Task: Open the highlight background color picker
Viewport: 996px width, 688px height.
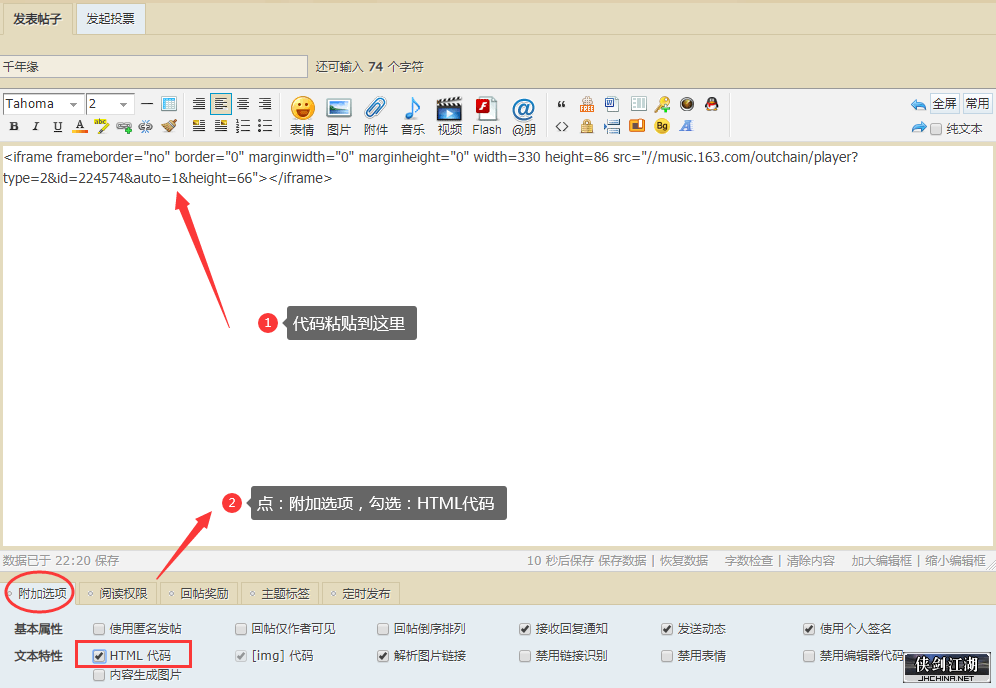Action: tap(101, 126)
